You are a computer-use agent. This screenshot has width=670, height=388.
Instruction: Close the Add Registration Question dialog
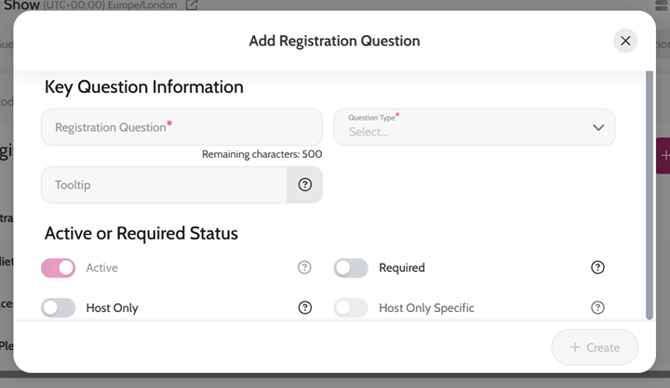click(626, 41)
